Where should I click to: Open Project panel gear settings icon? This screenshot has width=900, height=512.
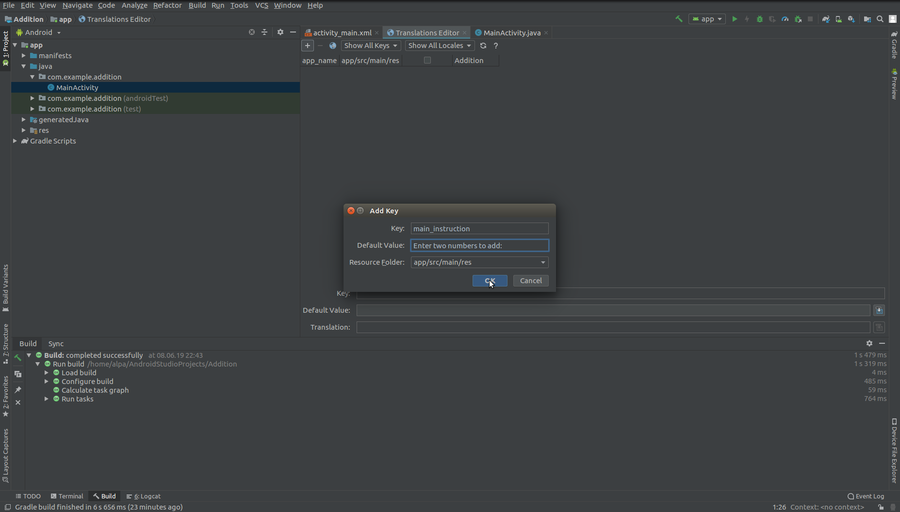(x=280, y=32)
